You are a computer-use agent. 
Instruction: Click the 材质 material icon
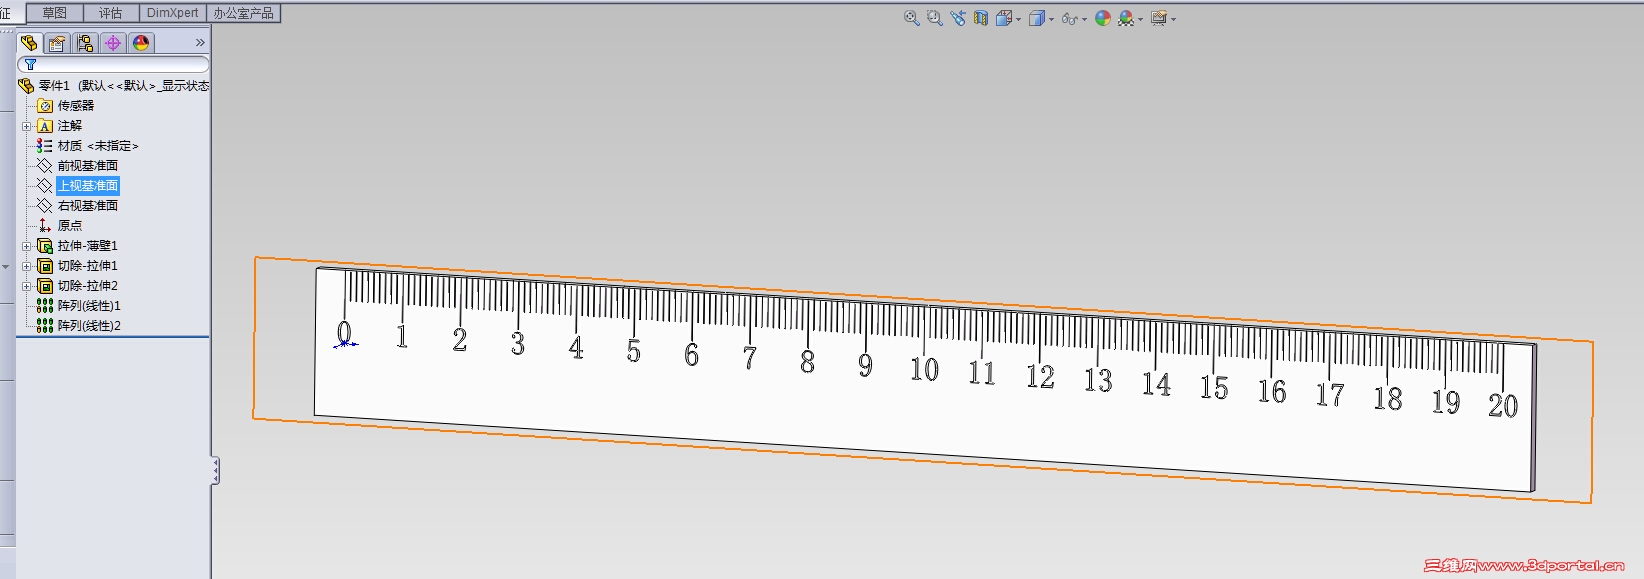(x=45, y=146)
